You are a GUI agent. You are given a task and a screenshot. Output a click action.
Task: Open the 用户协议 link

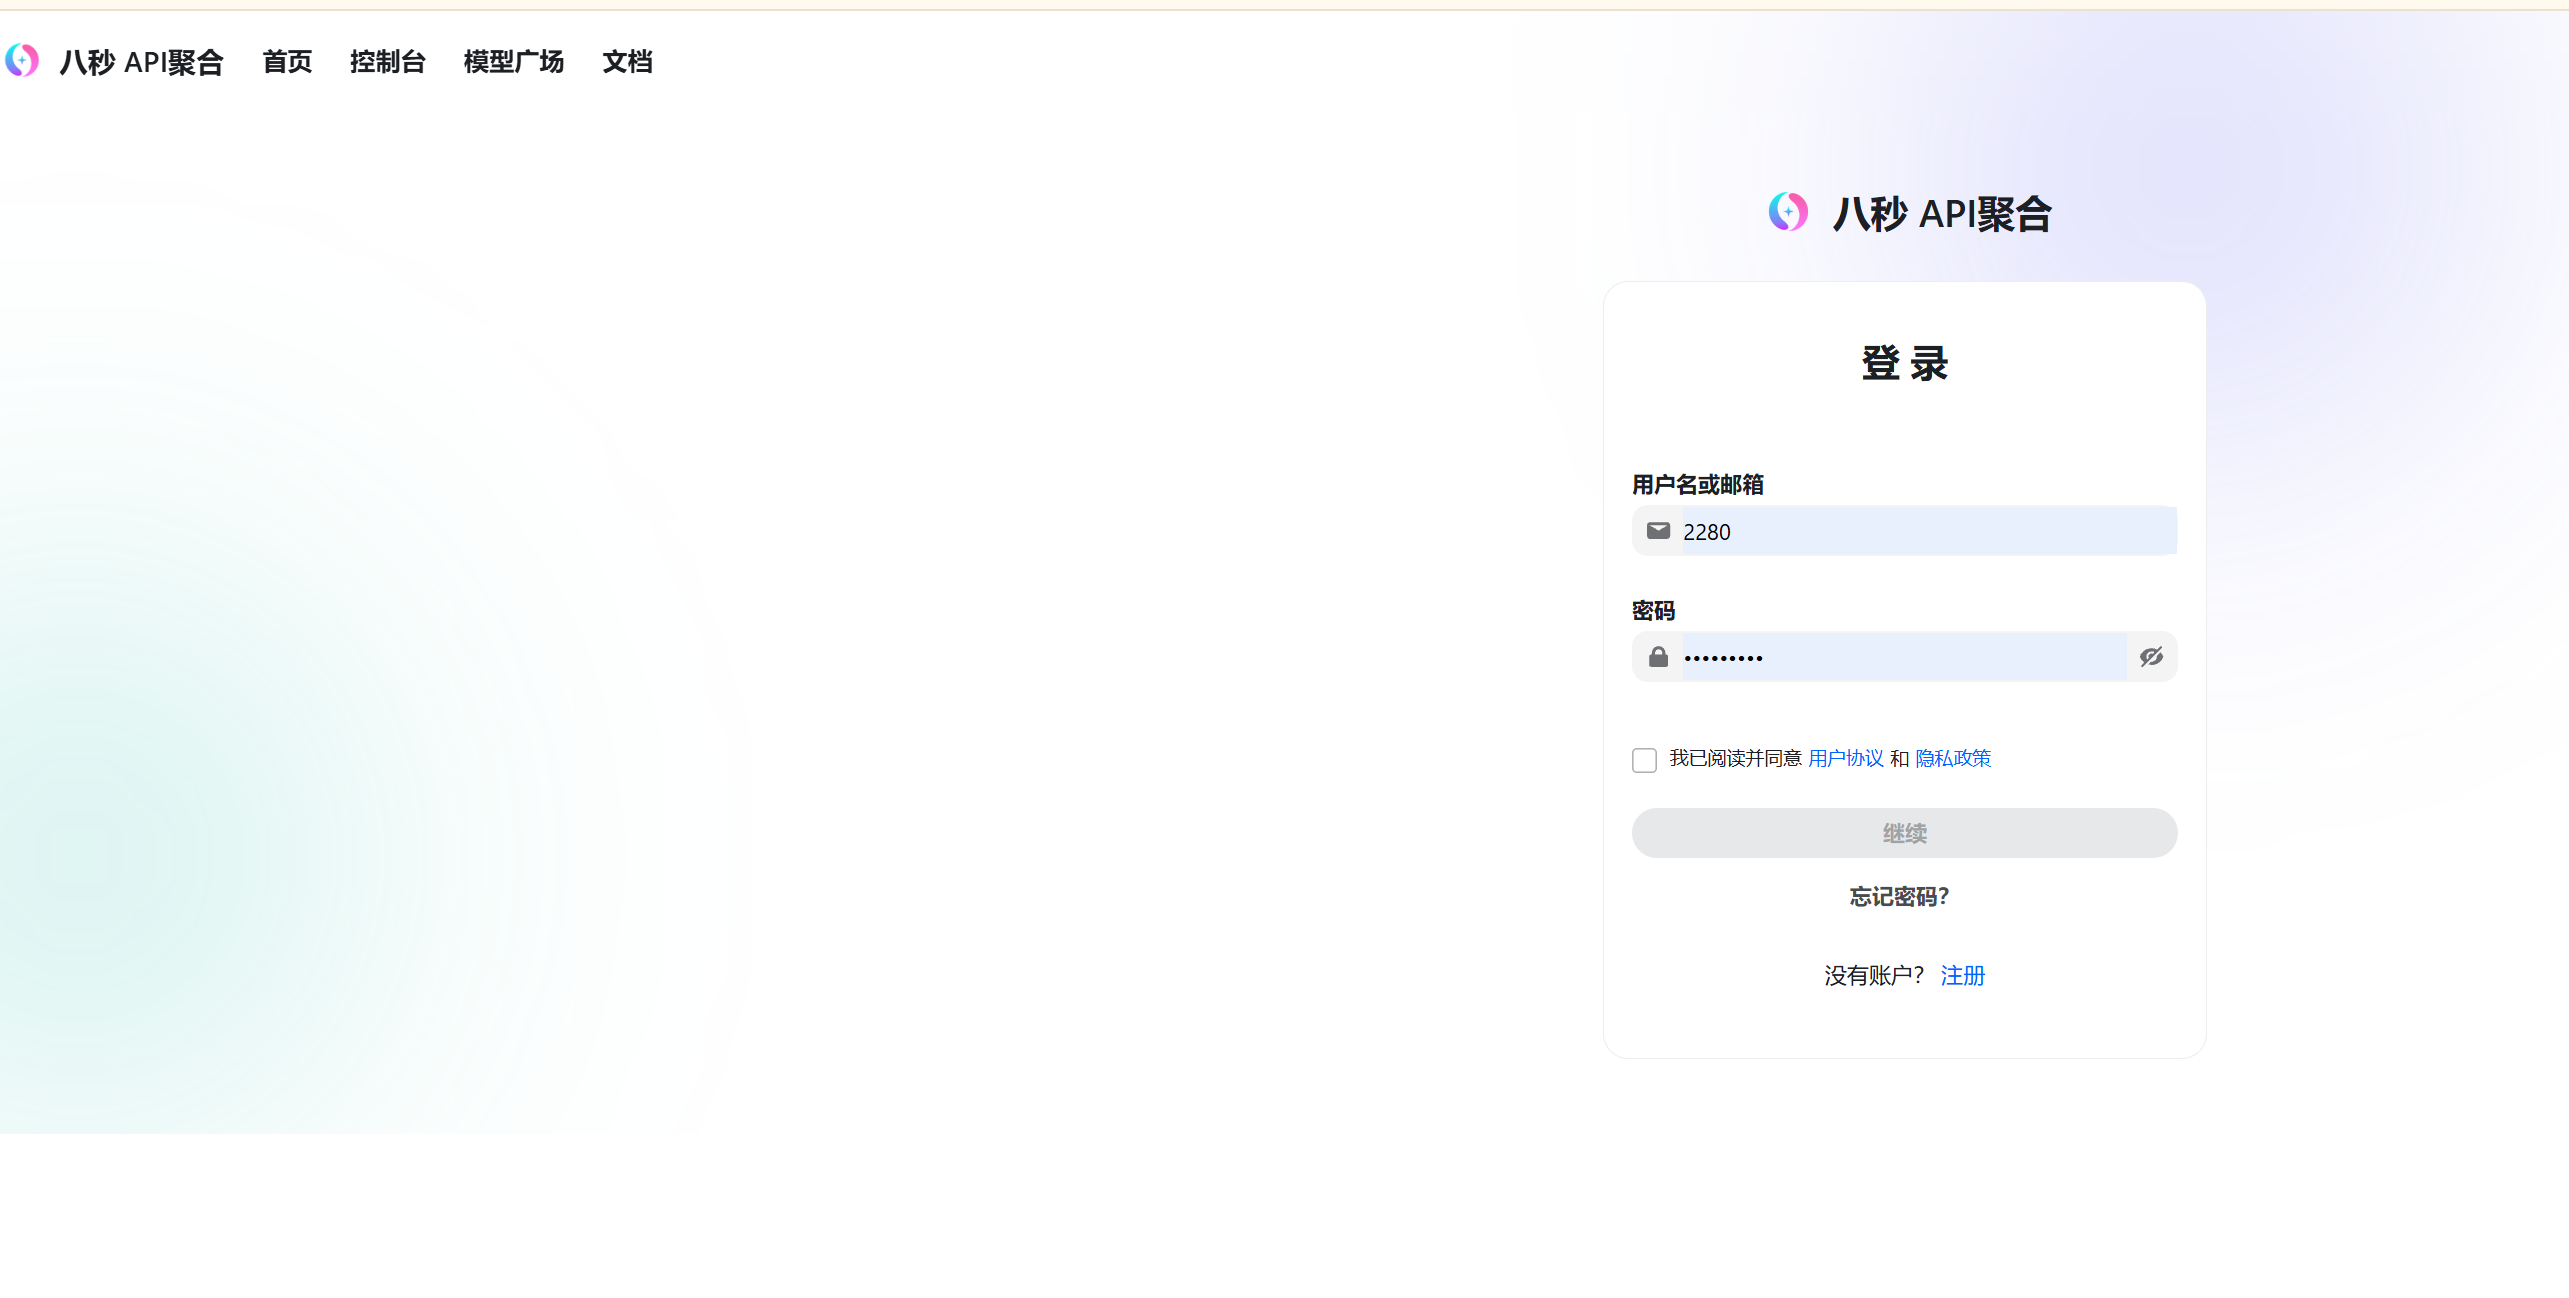click(x=1846, y=759)
